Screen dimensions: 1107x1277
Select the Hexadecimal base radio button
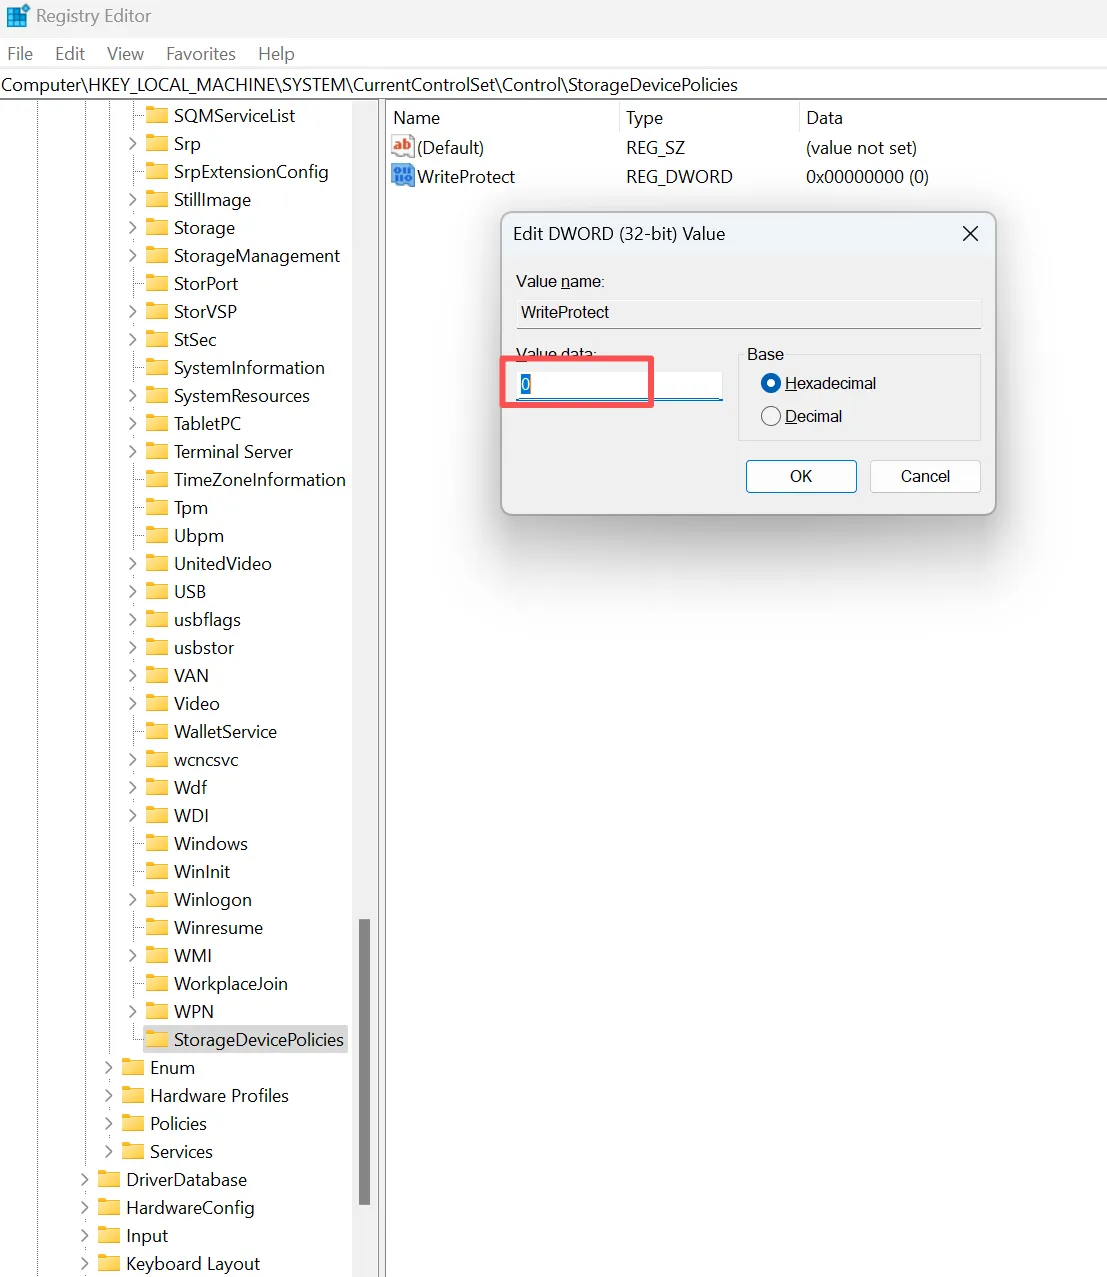[771, 383]
